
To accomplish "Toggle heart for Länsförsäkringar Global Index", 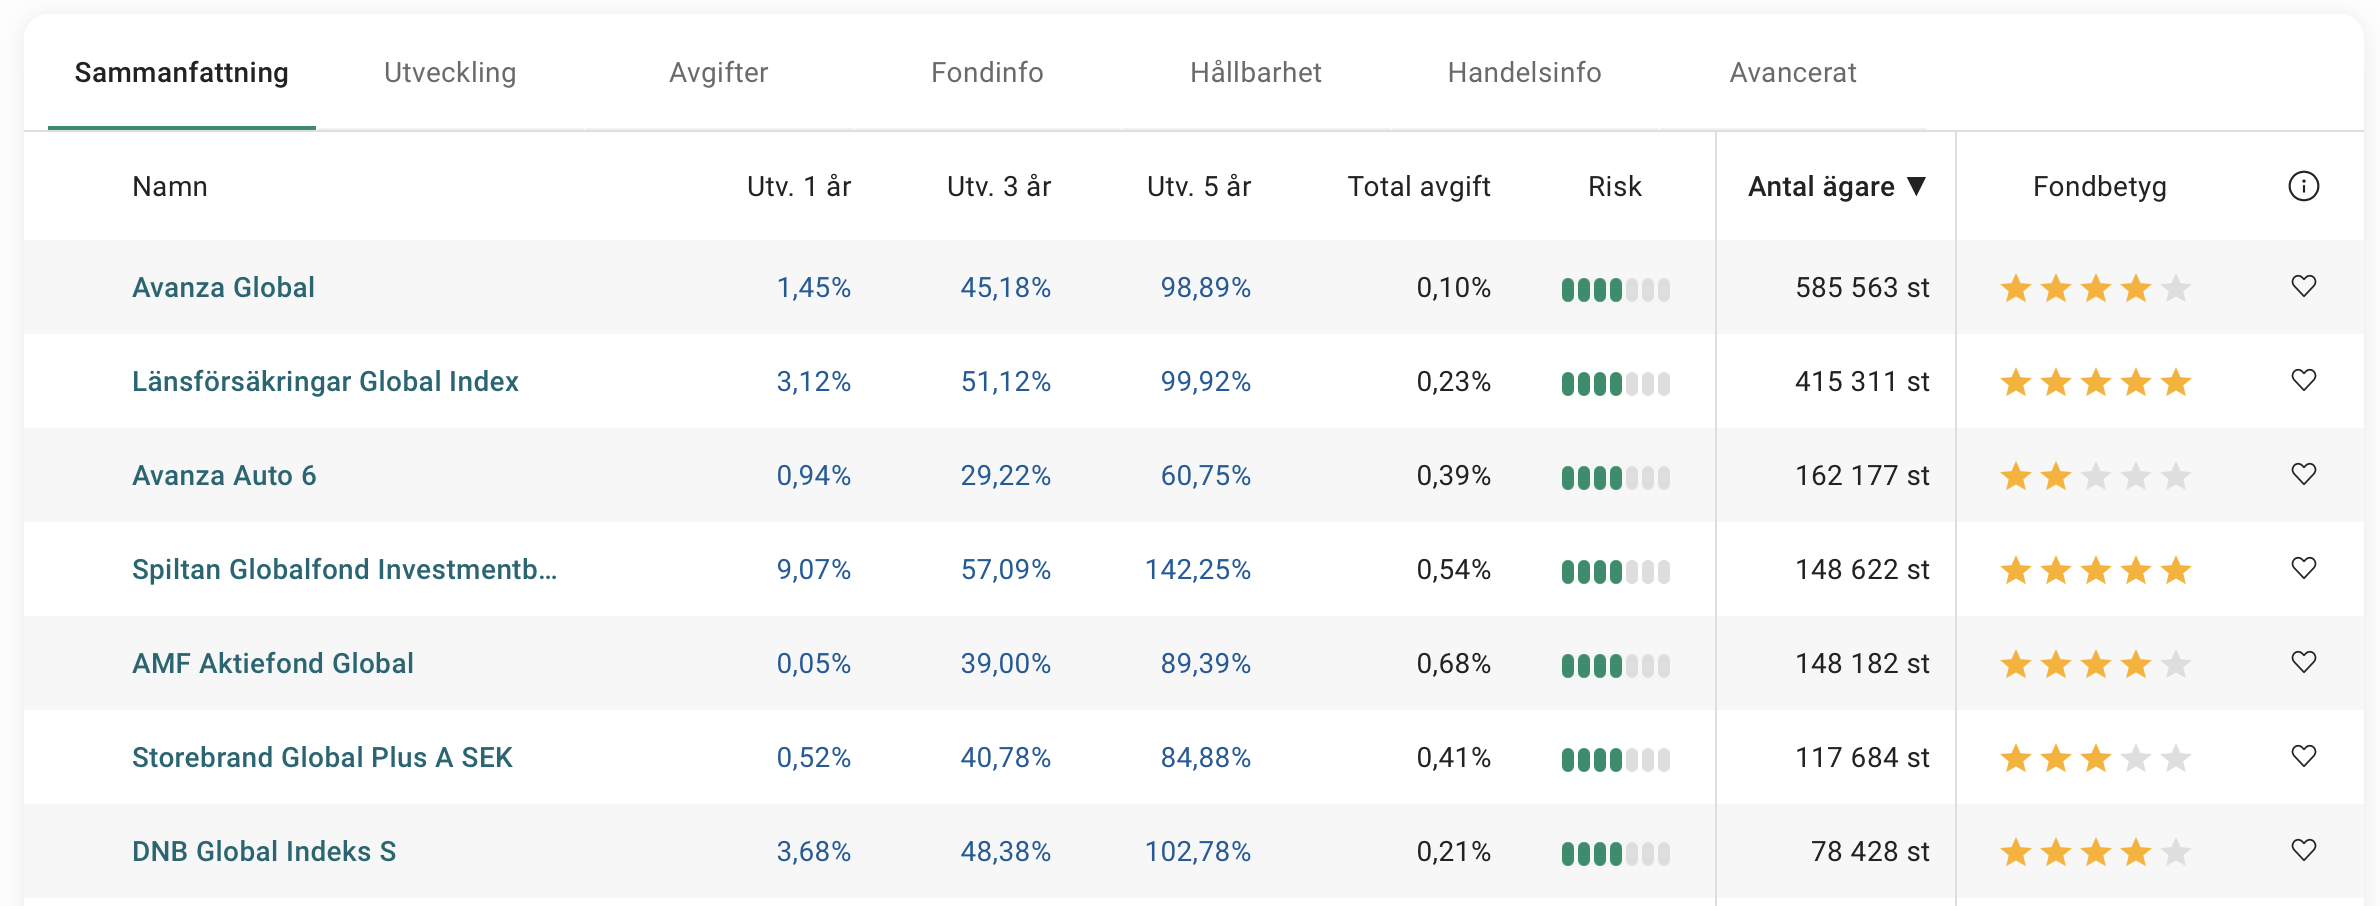I will (x=2303, y=381).
